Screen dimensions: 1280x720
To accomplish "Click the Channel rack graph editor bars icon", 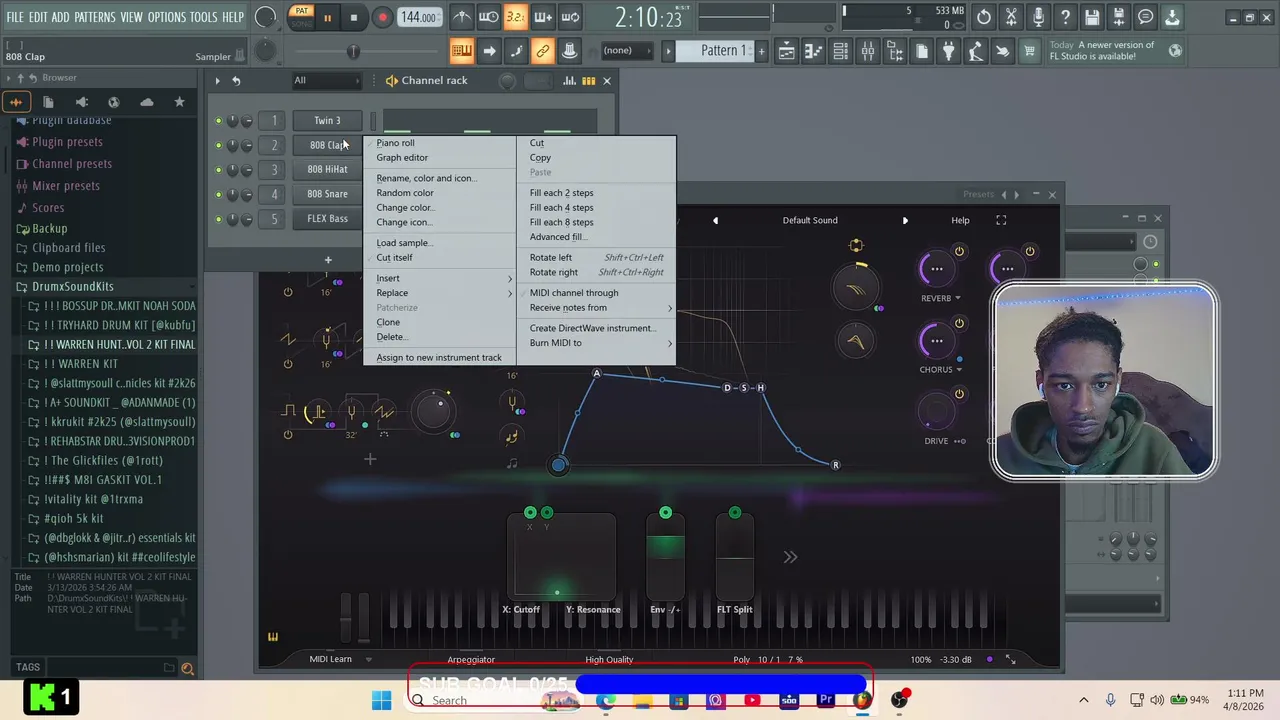I will coord(569,81).
